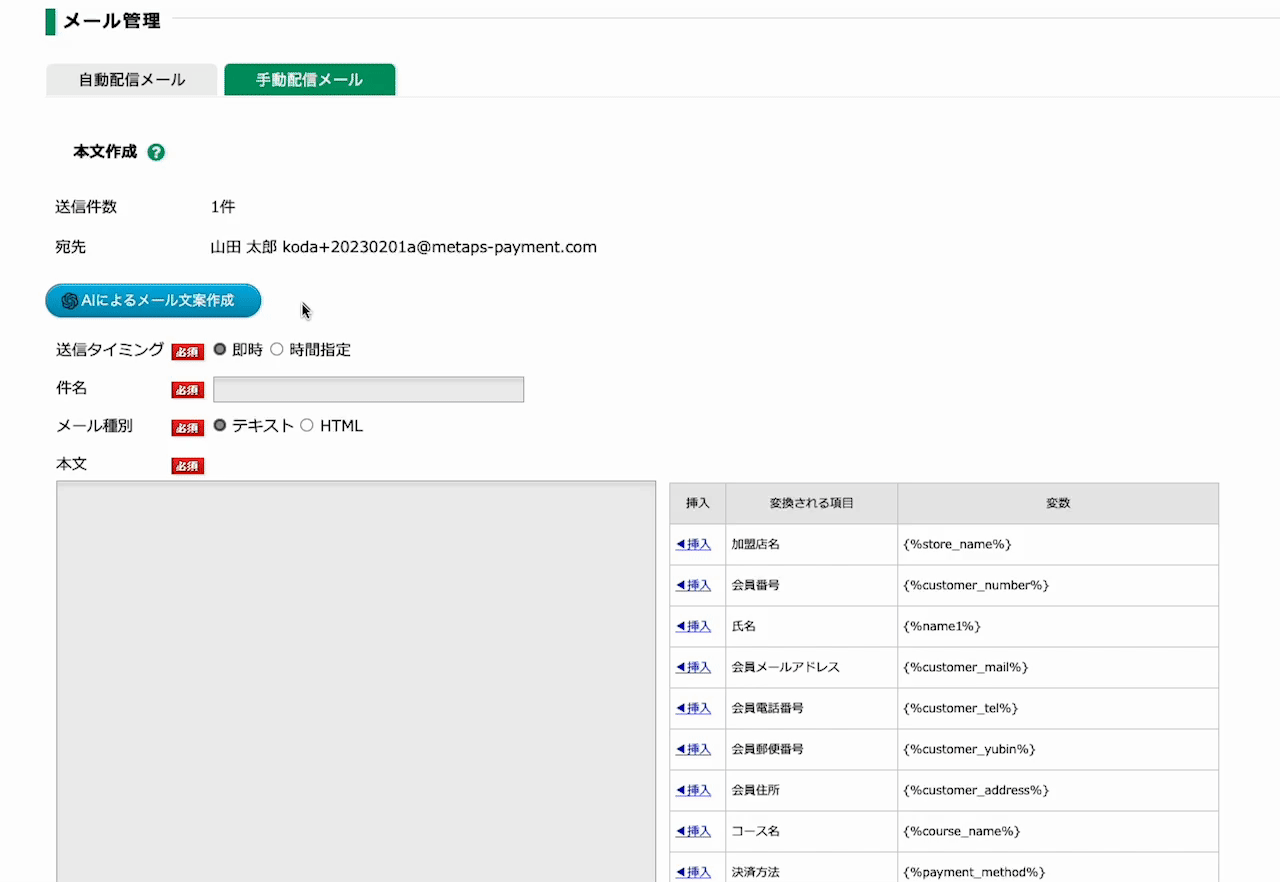Insert the 会員メールアドレス variable
The image size is (1280, 882).
coord(694,668)
